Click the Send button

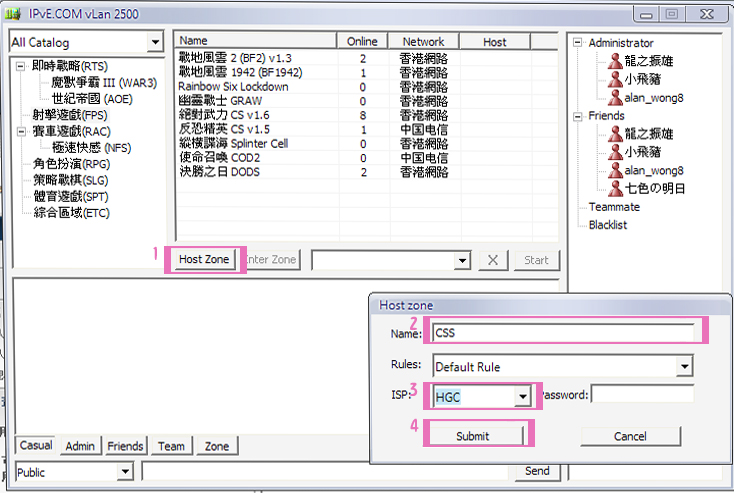(x=537, y=471)
